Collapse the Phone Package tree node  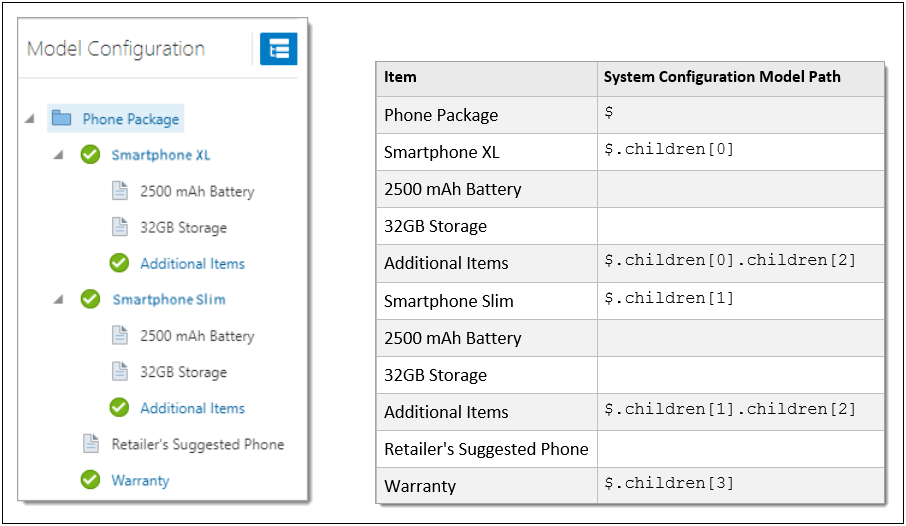tap(30, 119)
